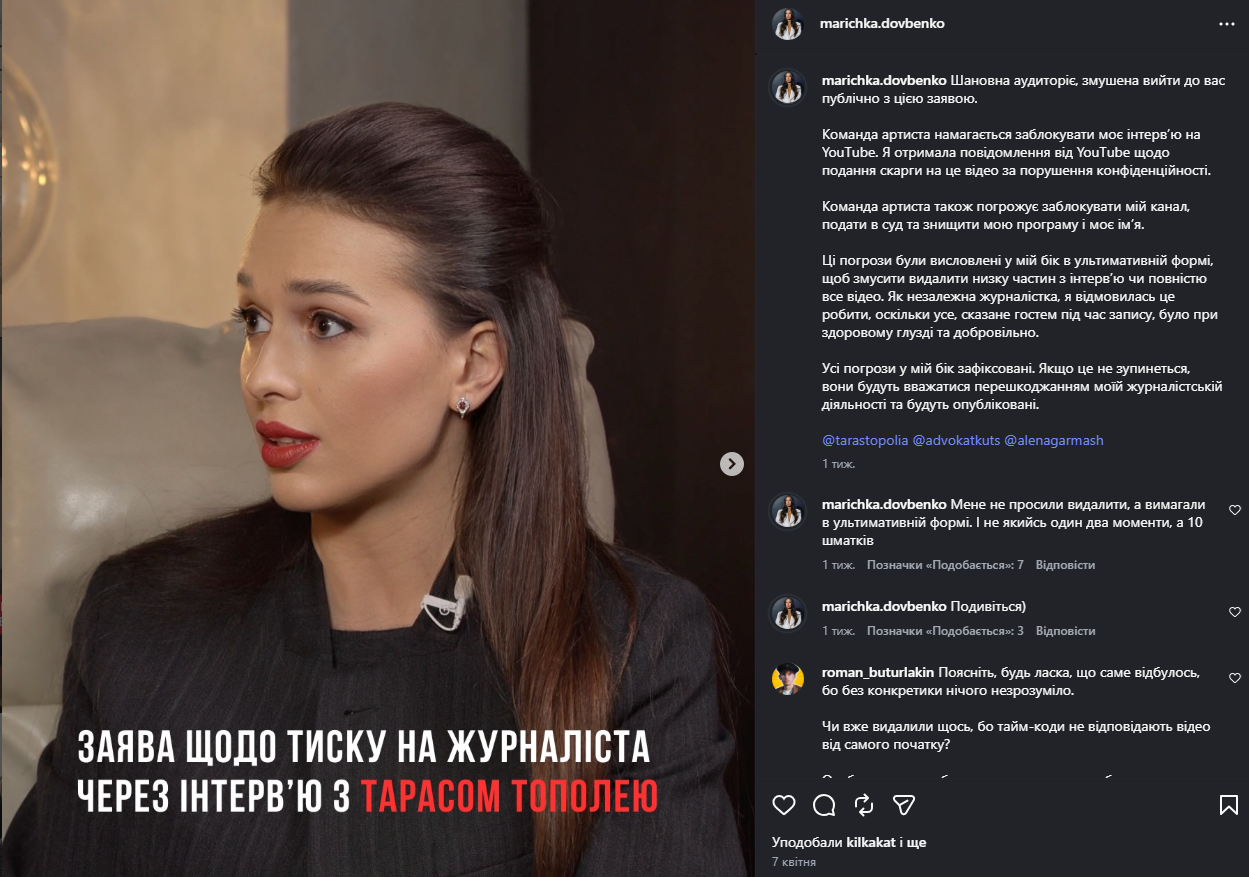Reply to the 'Подивиться)' comment

point(1065,631)
